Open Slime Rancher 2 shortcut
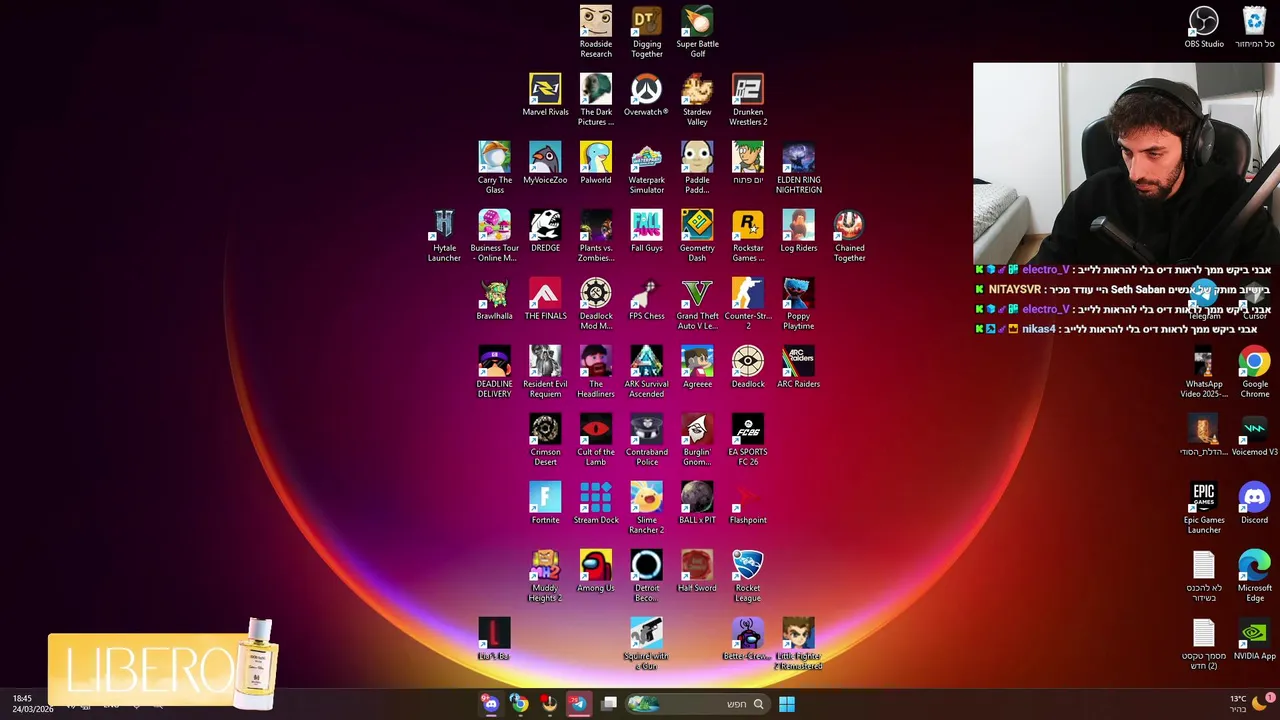Image resolution: width=1280 pixels, height=720 pixels. [647, 508]
